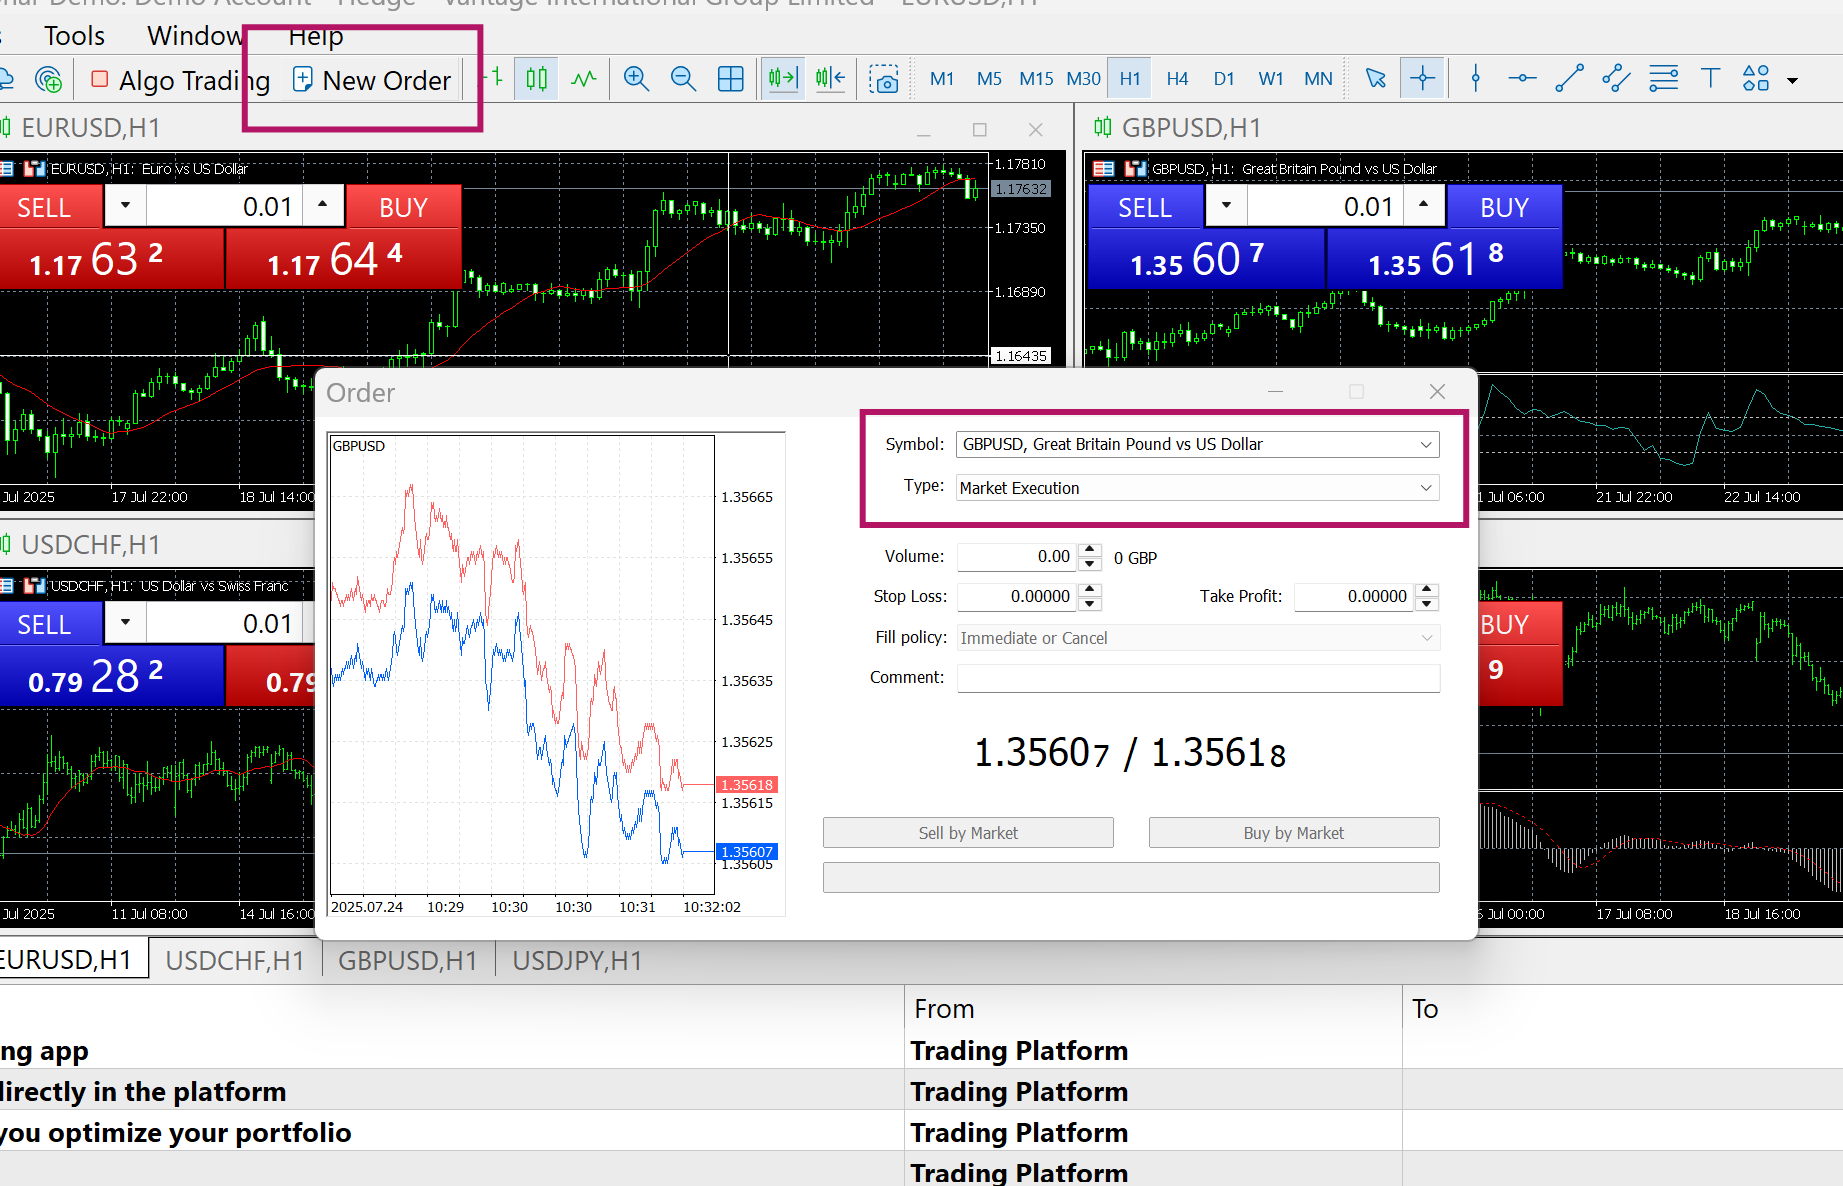Click the Comment input field
The width and height of the screenshot is (1843, 1186).
coord(1197,678)
